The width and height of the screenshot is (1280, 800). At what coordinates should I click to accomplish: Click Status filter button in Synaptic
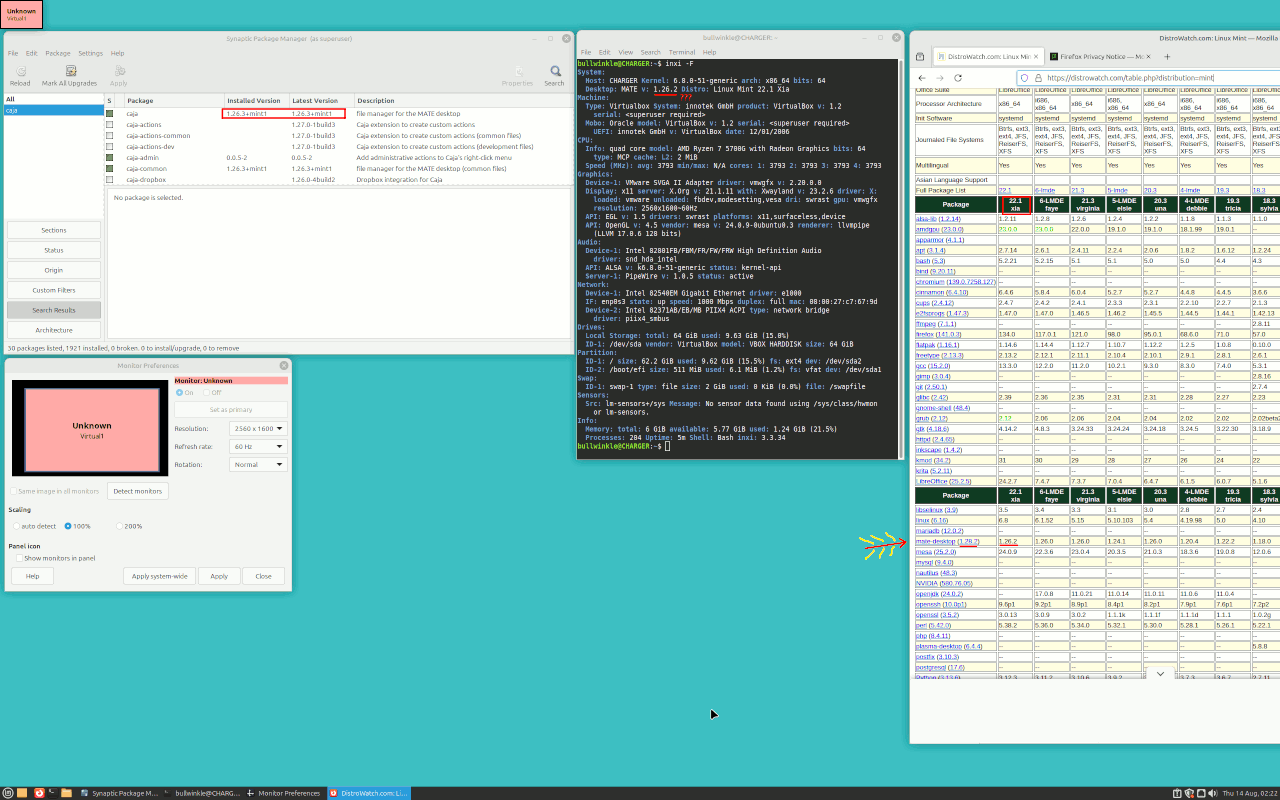point(54,250)
